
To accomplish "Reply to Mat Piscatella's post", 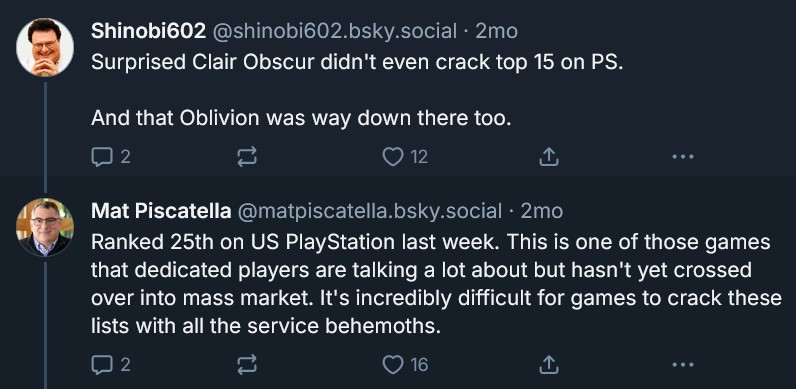I will (x=110, y=365).
